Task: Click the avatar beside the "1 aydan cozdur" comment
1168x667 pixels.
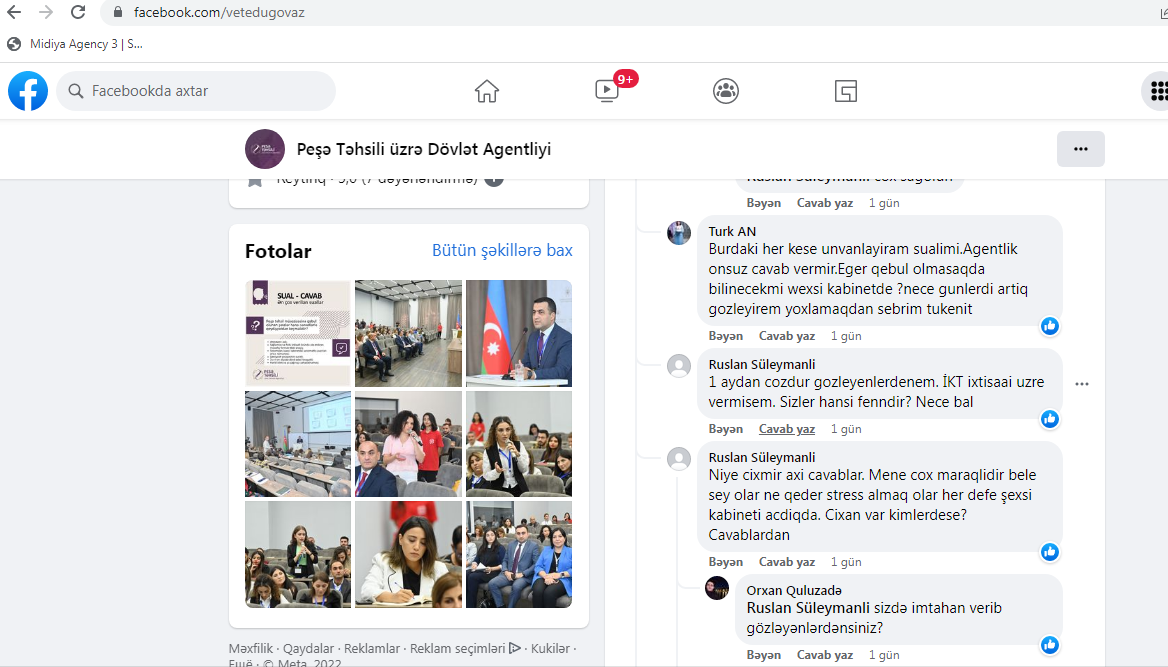Action: (x=679, y=366)
